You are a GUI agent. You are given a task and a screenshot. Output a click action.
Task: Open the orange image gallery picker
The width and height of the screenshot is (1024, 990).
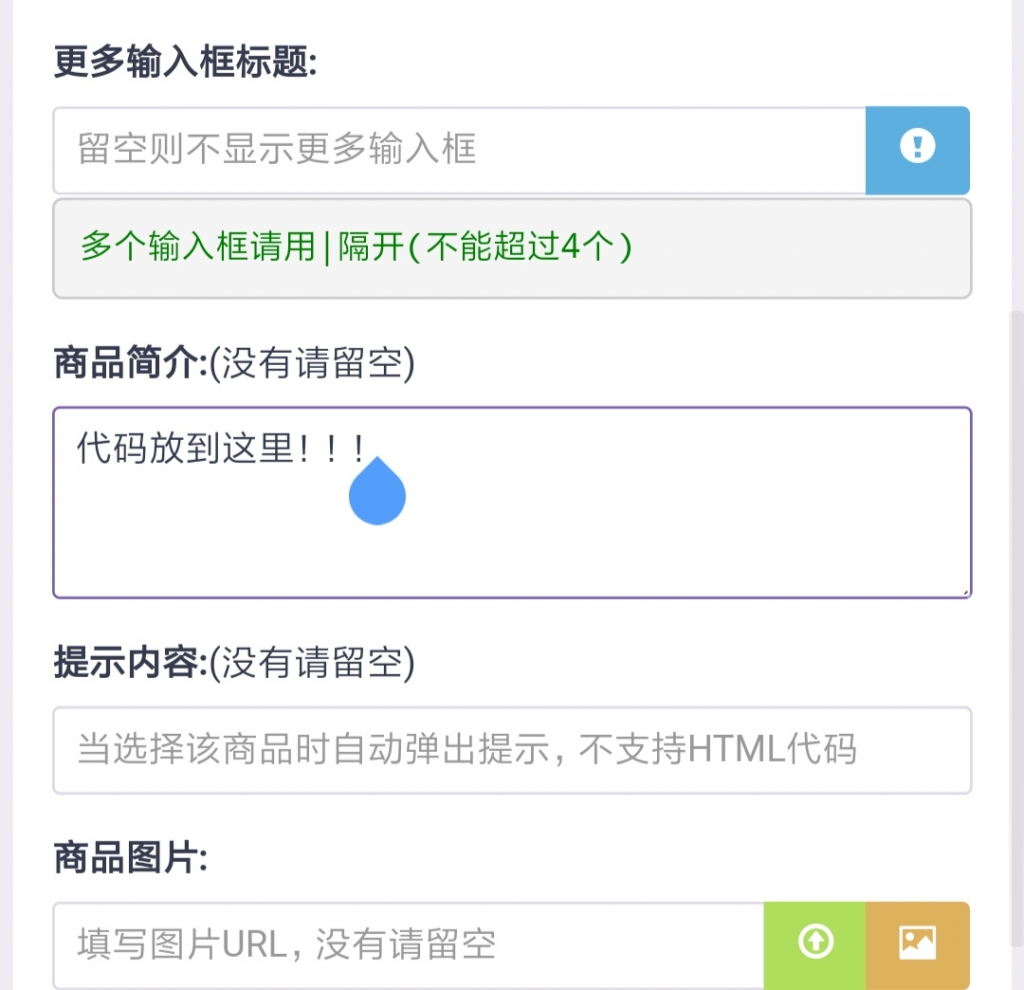918,942
